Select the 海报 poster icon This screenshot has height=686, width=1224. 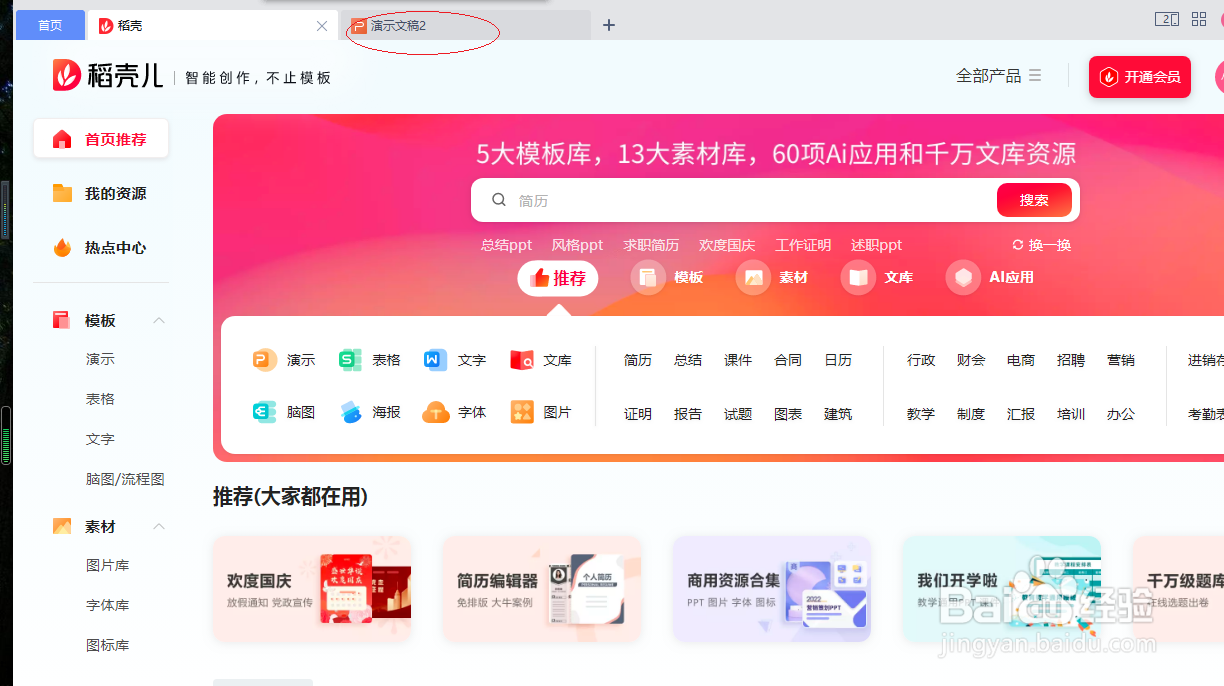click(x=349, y=411)
